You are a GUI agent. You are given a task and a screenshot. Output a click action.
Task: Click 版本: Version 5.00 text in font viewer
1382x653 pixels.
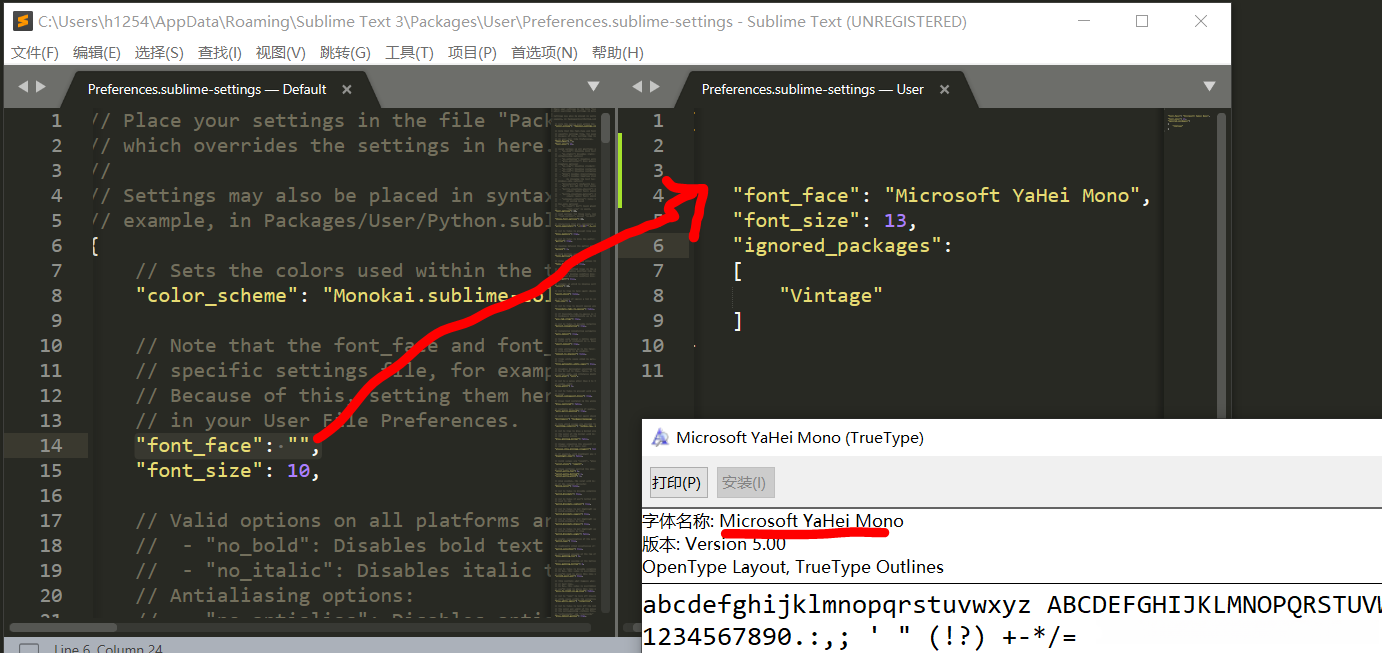[714, 544]
